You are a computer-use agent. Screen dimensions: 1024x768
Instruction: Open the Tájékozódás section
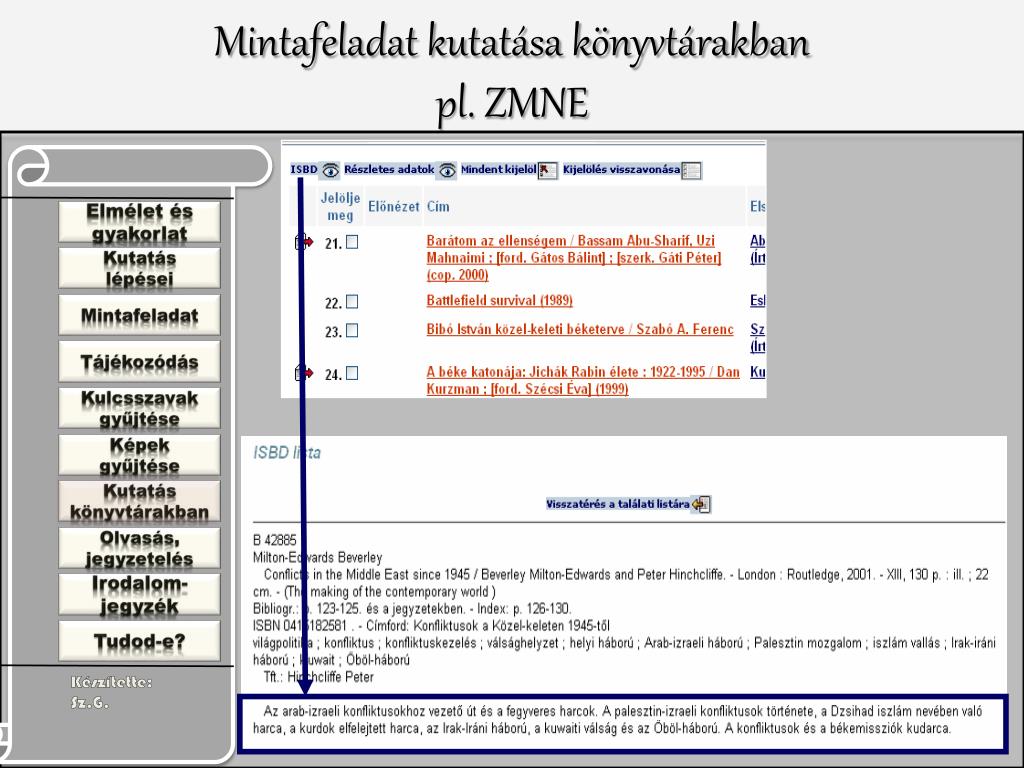(x=139, y=362)
